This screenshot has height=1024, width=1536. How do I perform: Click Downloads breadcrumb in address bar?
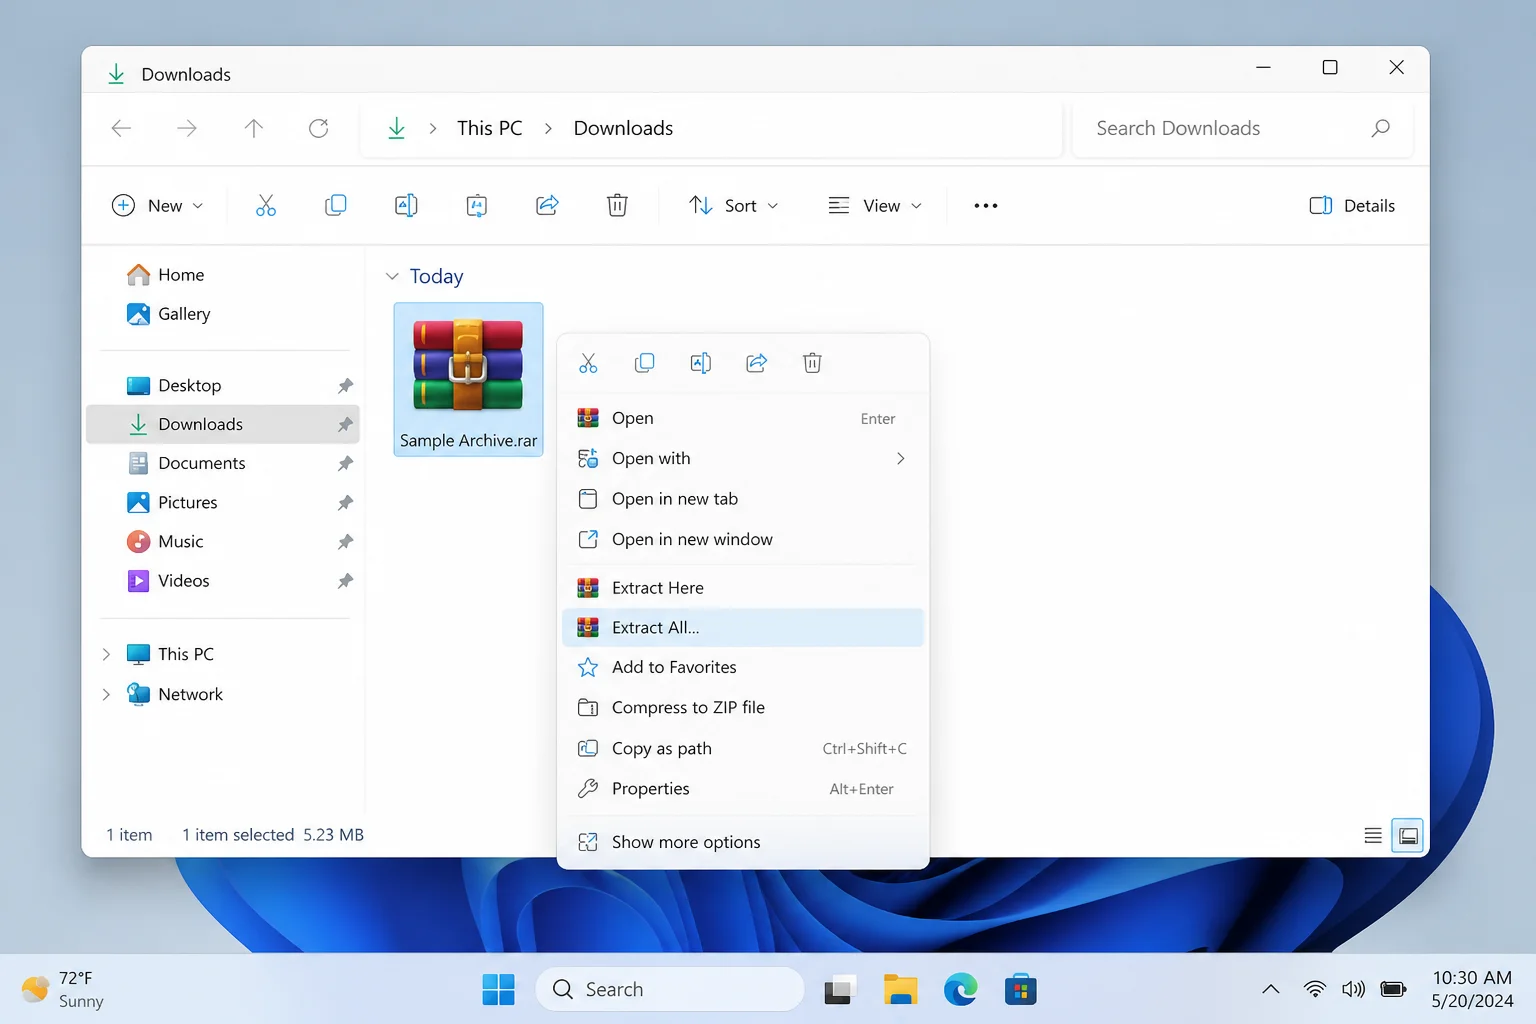click(623, 128)
